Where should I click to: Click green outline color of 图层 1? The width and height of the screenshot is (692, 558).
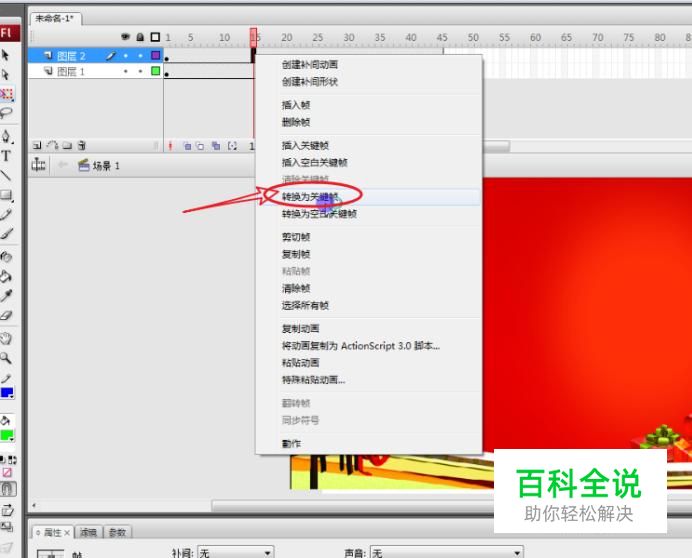[155, 71]
